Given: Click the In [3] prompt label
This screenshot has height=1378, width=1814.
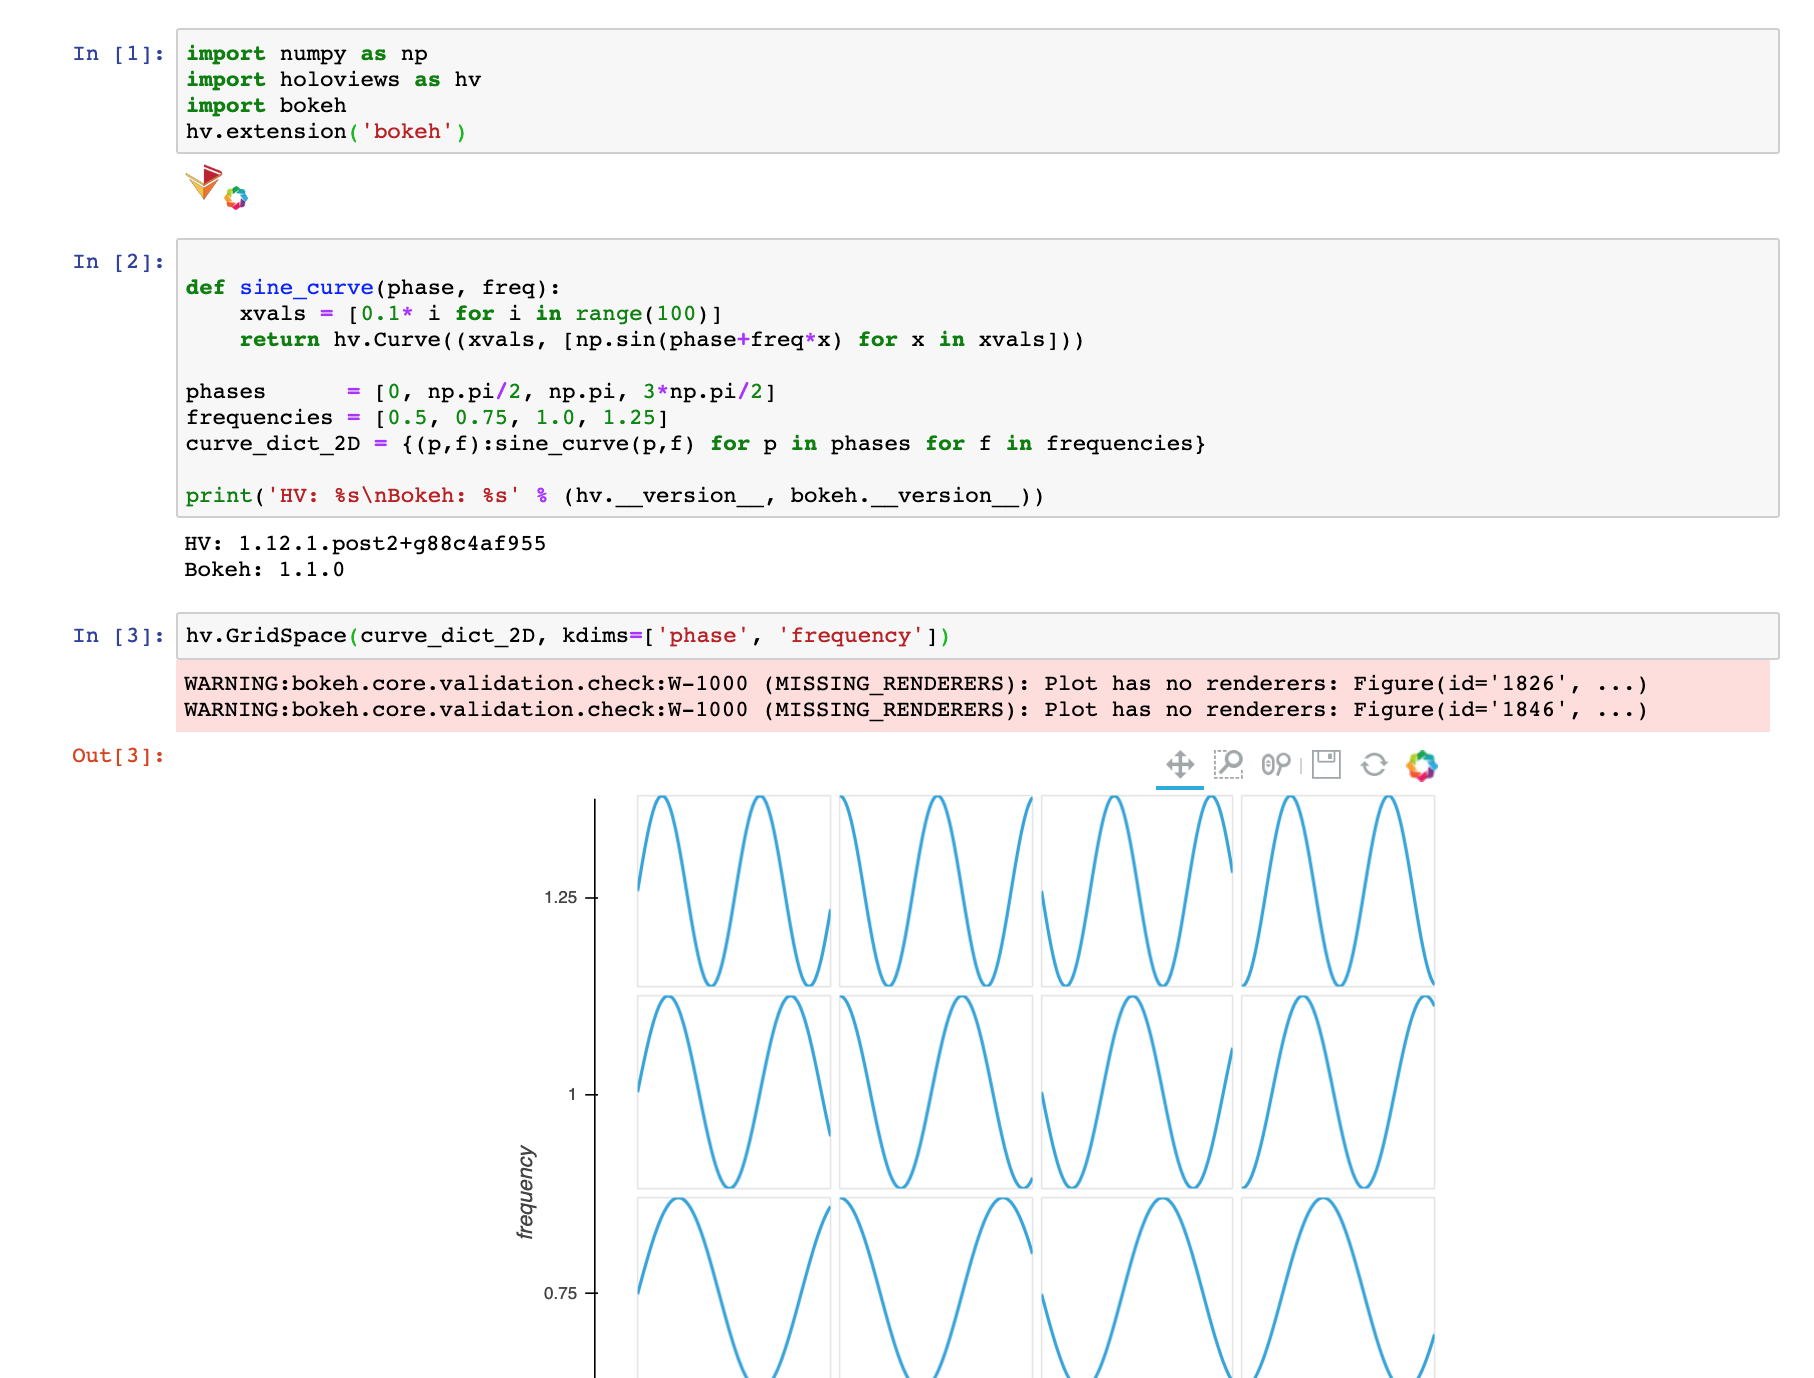Looking at the screenshot, I should point(116,634).
